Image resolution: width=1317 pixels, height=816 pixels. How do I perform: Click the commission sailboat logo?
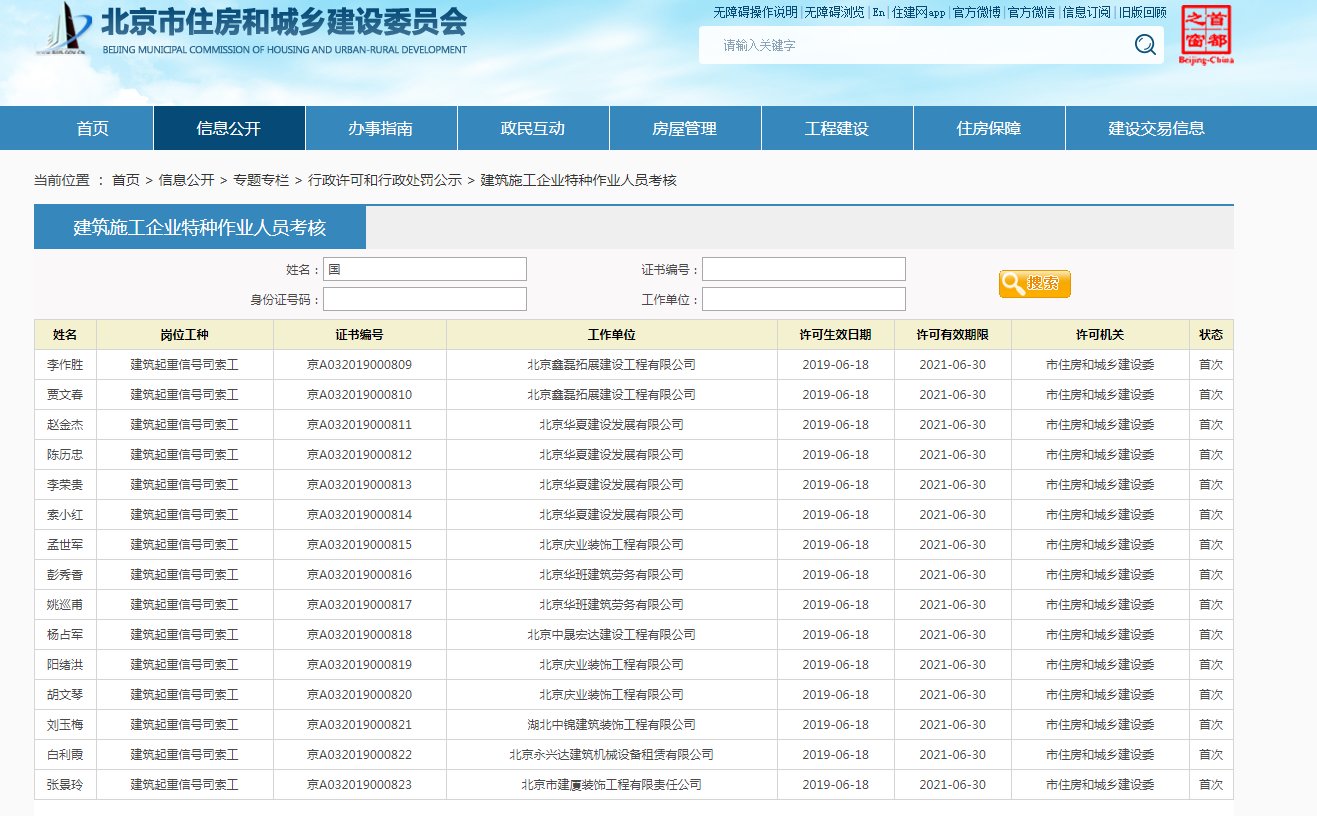click(x=62, y=31)
